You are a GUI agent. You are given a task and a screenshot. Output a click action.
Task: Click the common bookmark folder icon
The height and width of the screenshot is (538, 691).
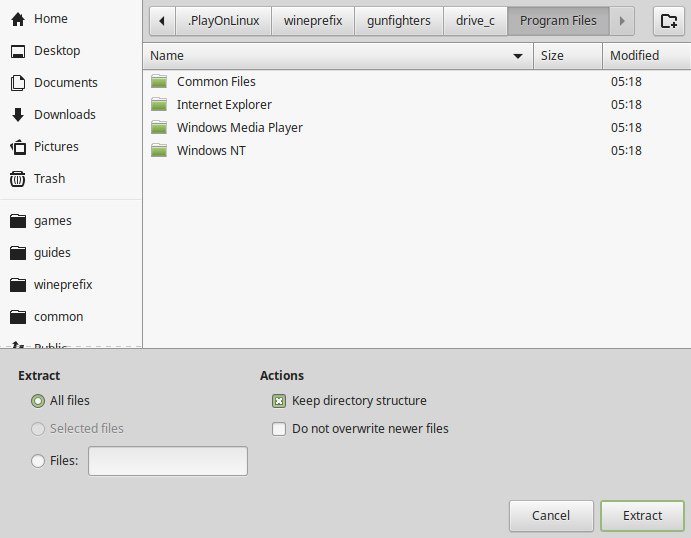coord(18,317)
